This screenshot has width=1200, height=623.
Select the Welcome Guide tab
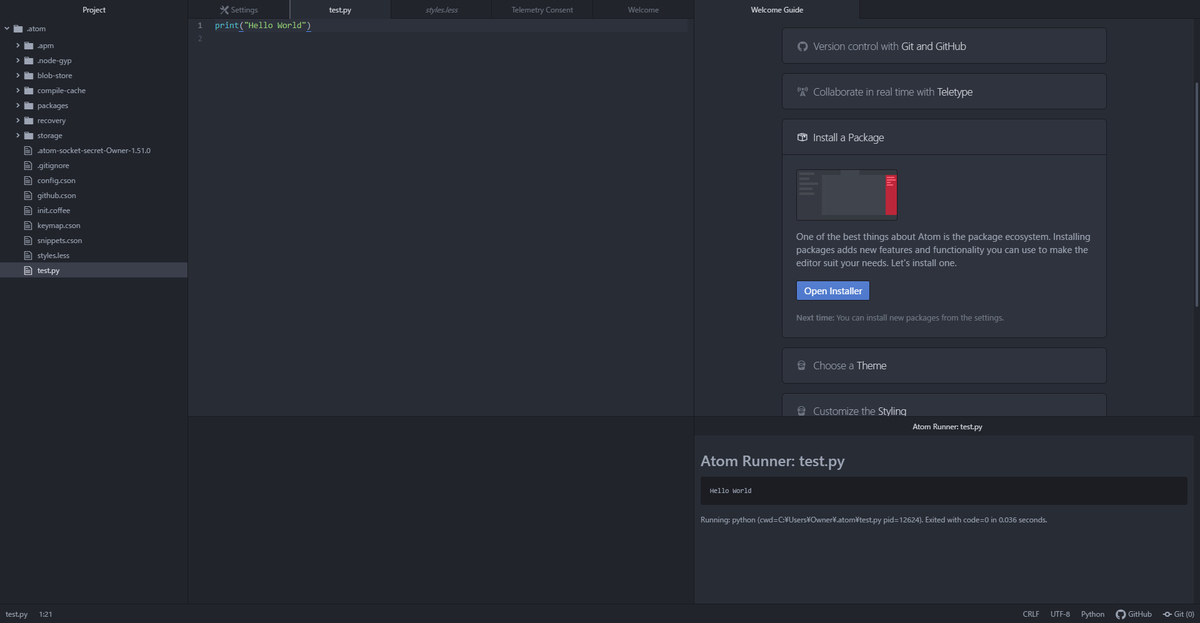click(777, 10)
